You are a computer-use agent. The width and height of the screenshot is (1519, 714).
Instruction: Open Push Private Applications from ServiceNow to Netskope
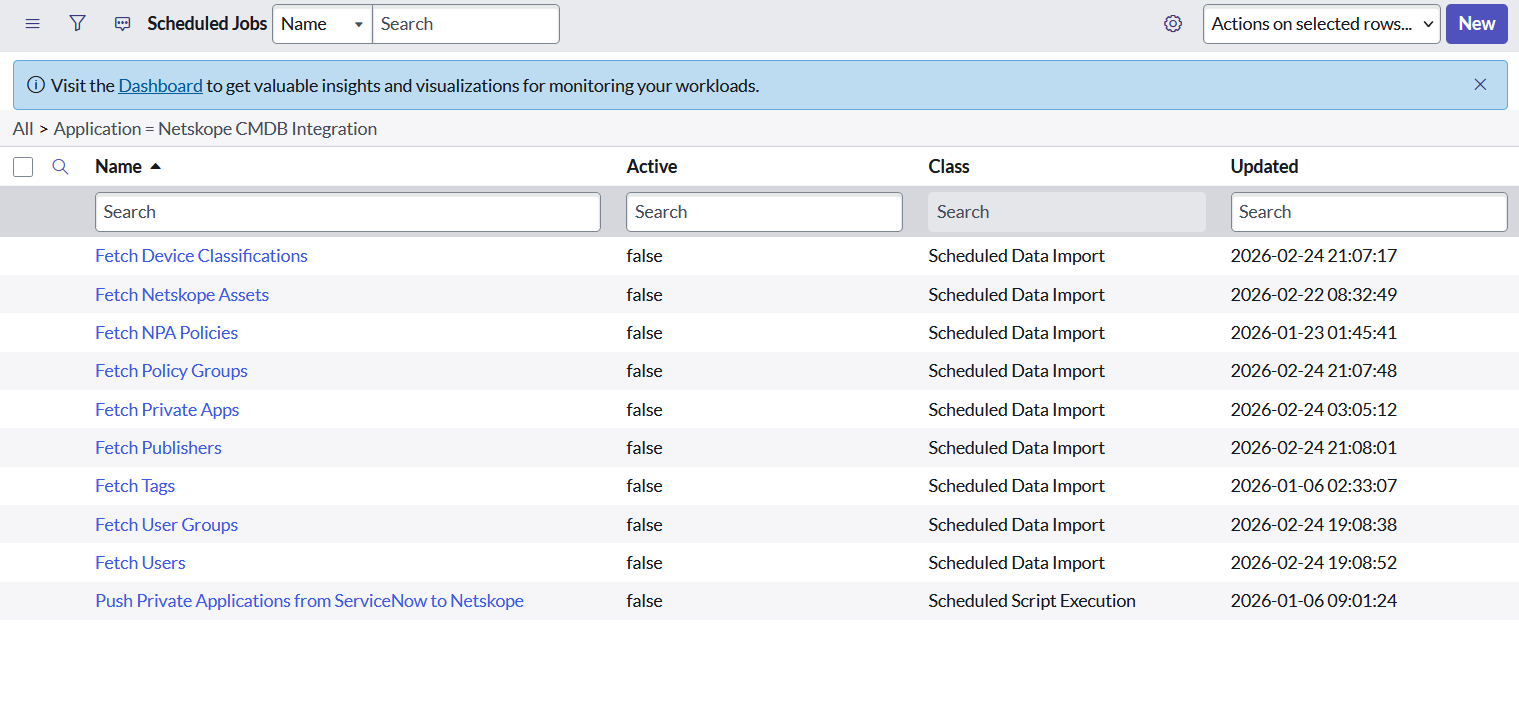click(309, 601)
